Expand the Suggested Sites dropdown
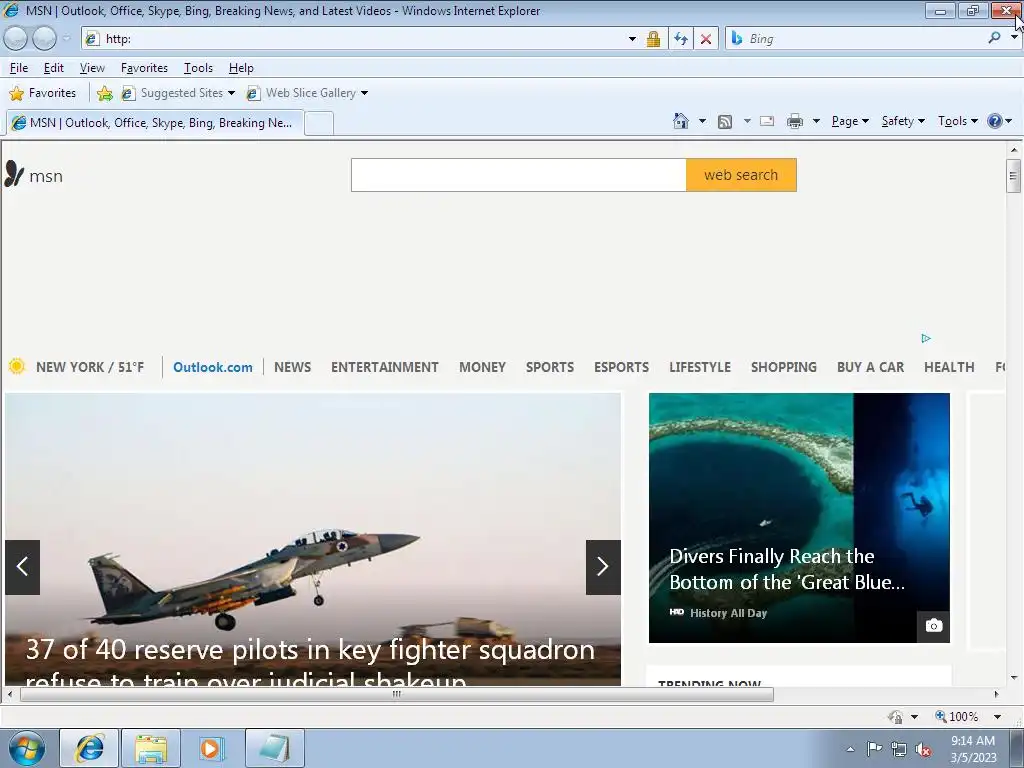Image resolution: width=1024 pixels, height=768 pixels. pos(231,93)
